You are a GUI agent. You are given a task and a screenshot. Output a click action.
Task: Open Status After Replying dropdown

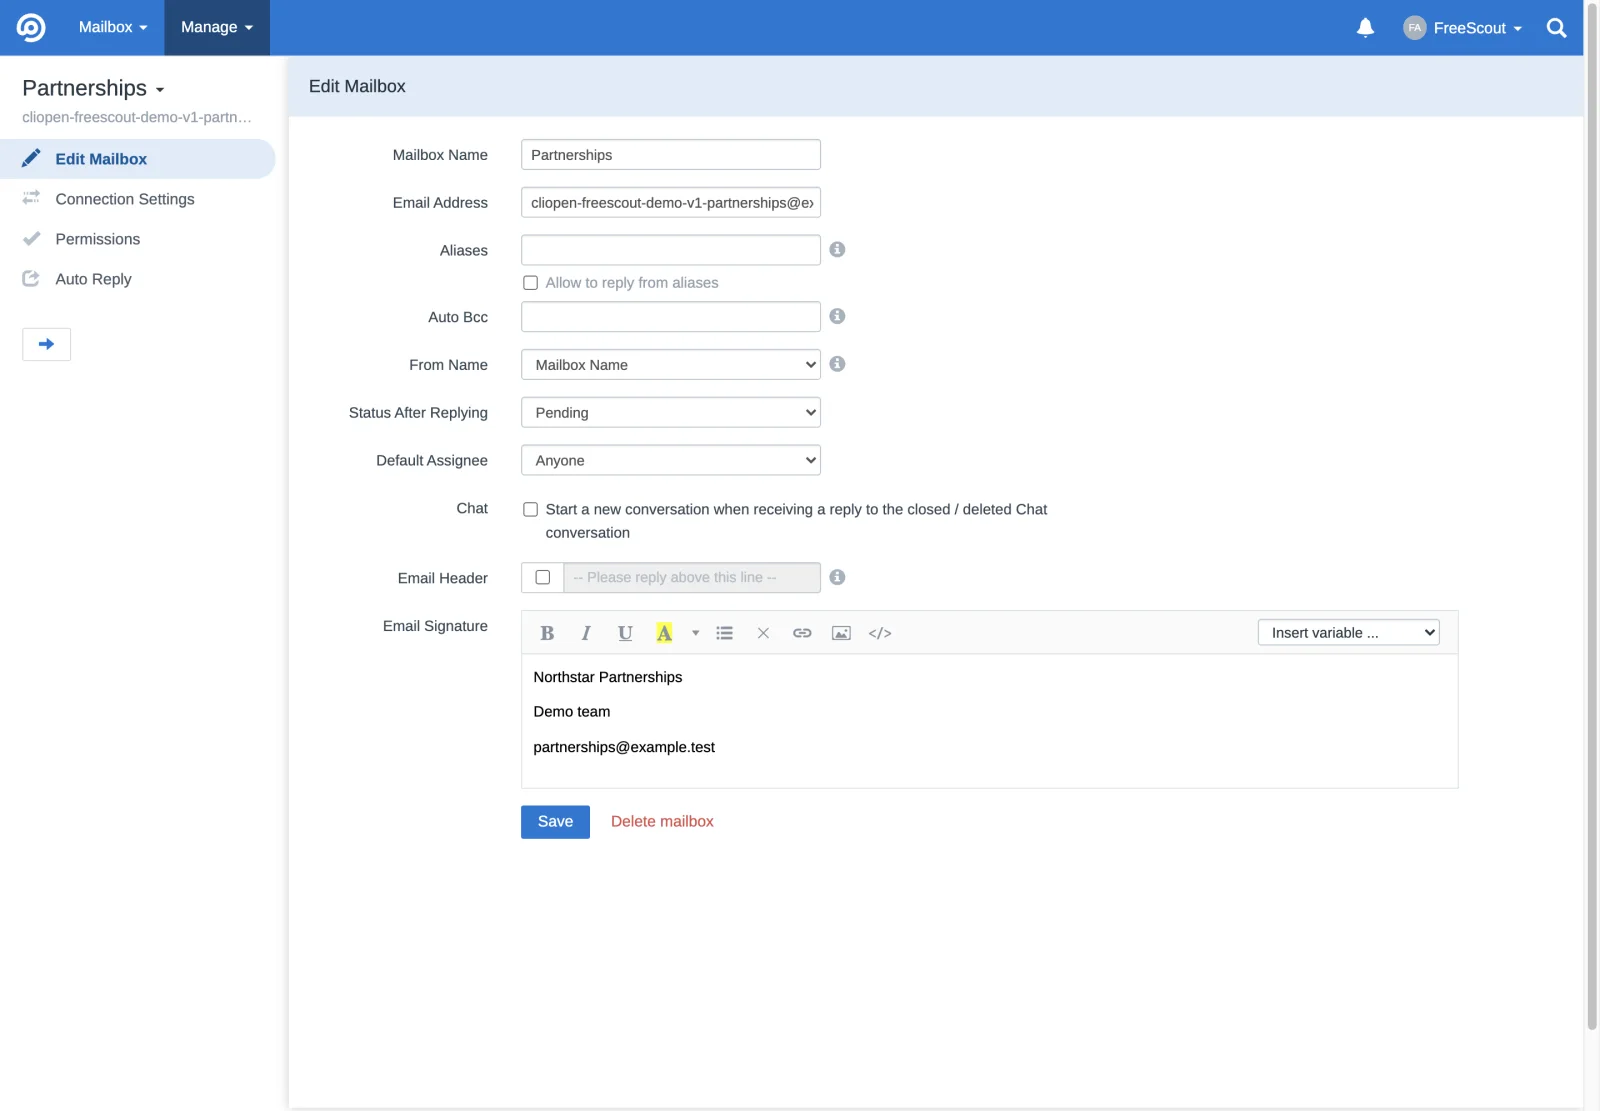(x=671, y=413)
